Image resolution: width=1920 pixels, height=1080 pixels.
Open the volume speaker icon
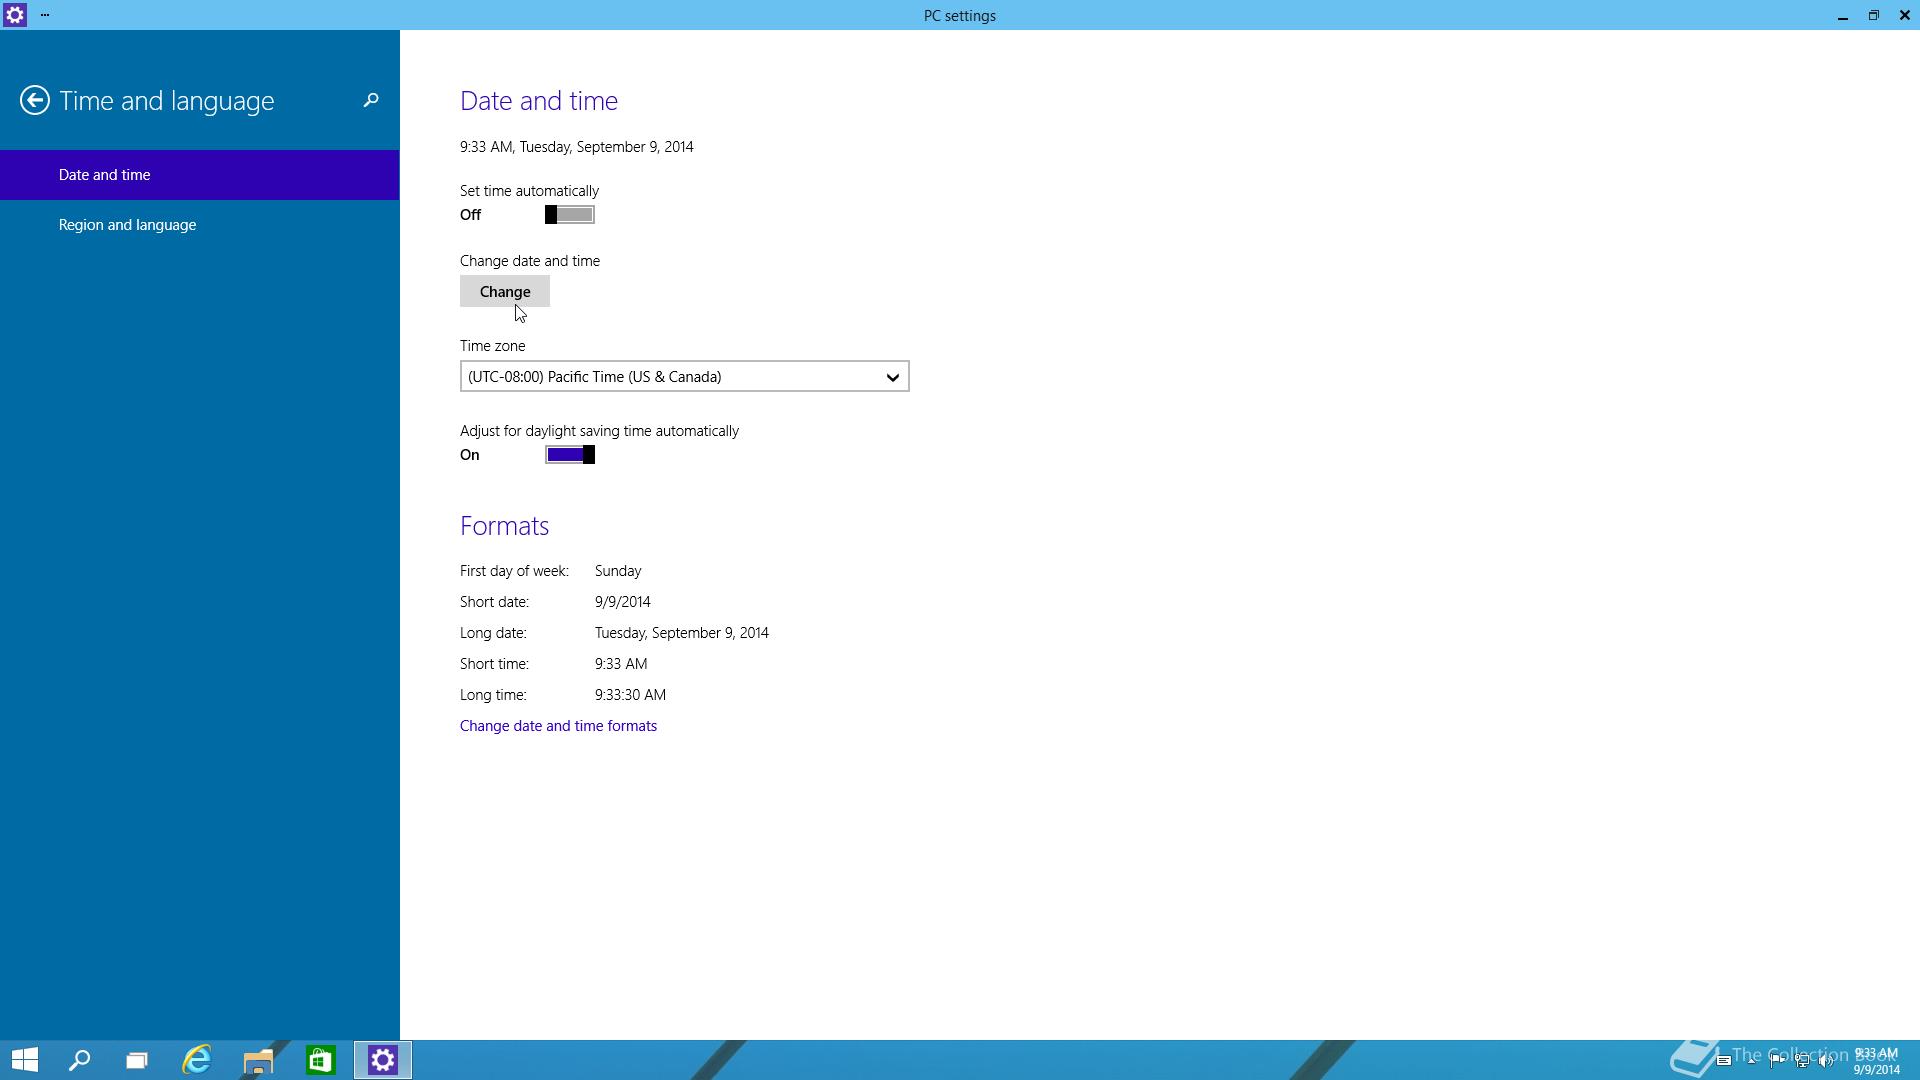click(x=1826, y=1061)
